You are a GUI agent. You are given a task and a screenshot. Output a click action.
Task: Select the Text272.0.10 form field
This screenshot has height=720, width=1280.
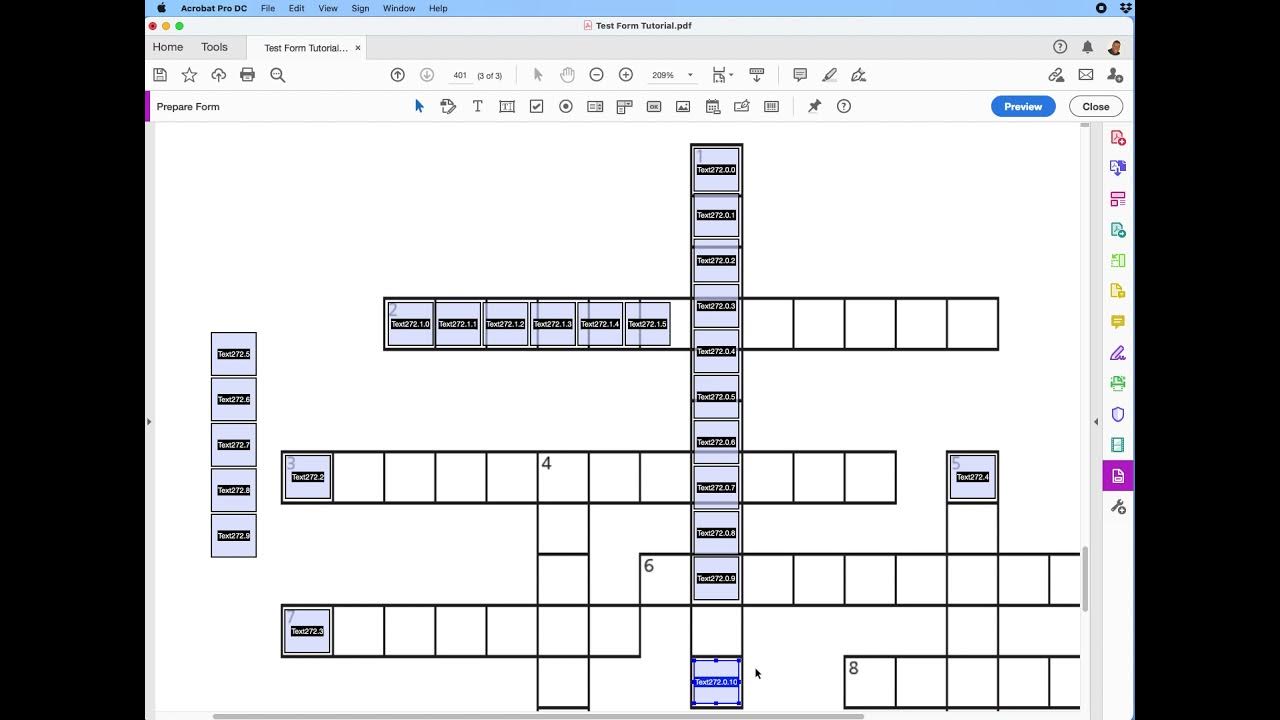[716, 682]
